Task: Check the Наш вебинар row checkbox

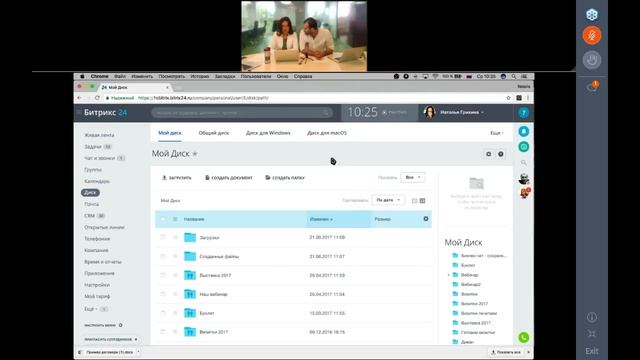Action: coord(163,294)
